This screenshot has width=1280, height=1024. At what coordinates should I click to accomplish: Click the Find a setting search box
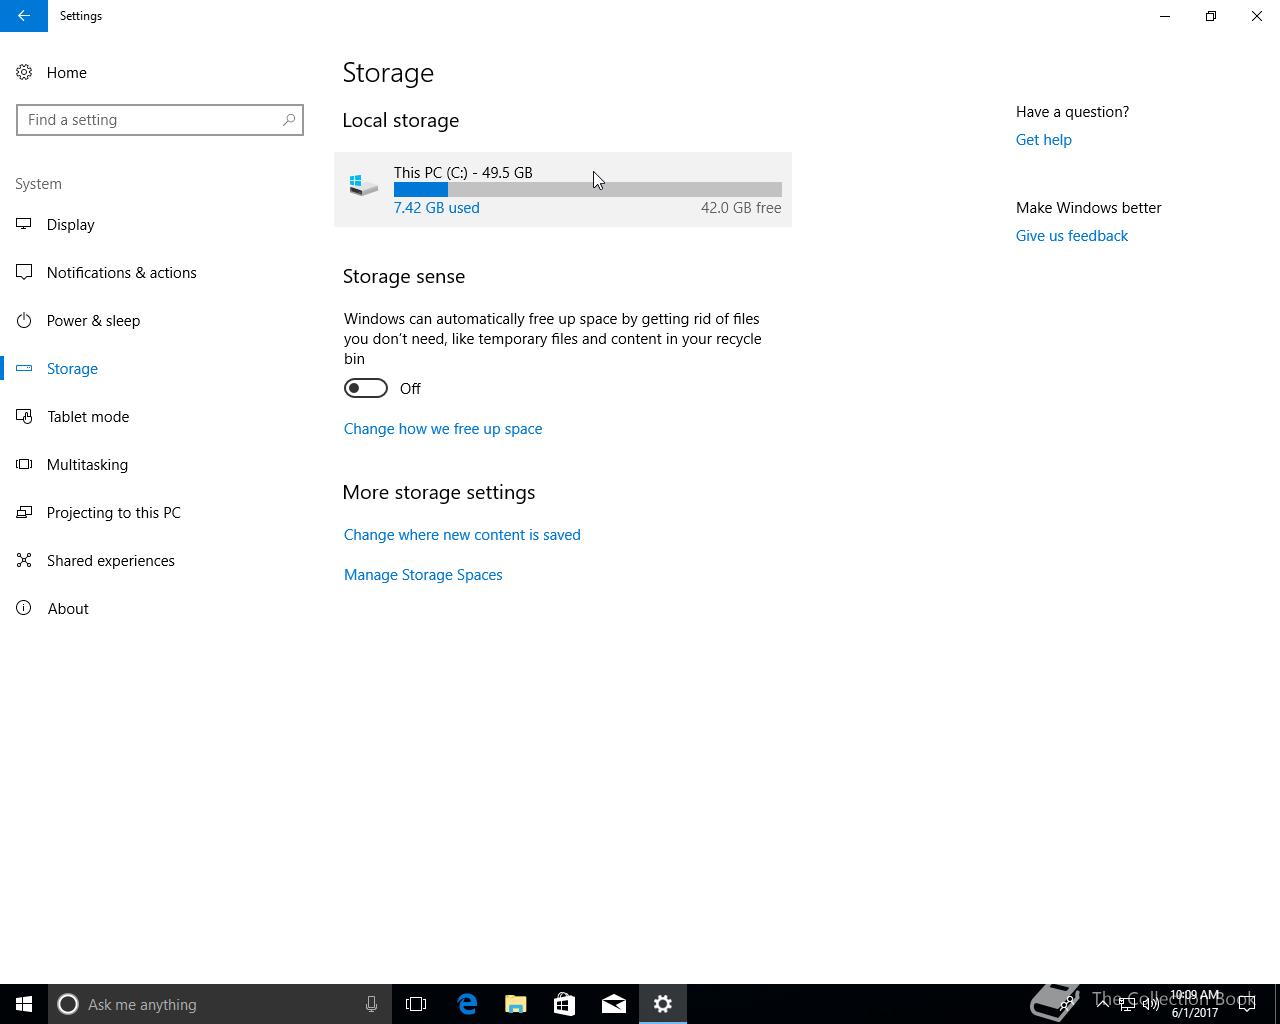click(x=160, y=120)
